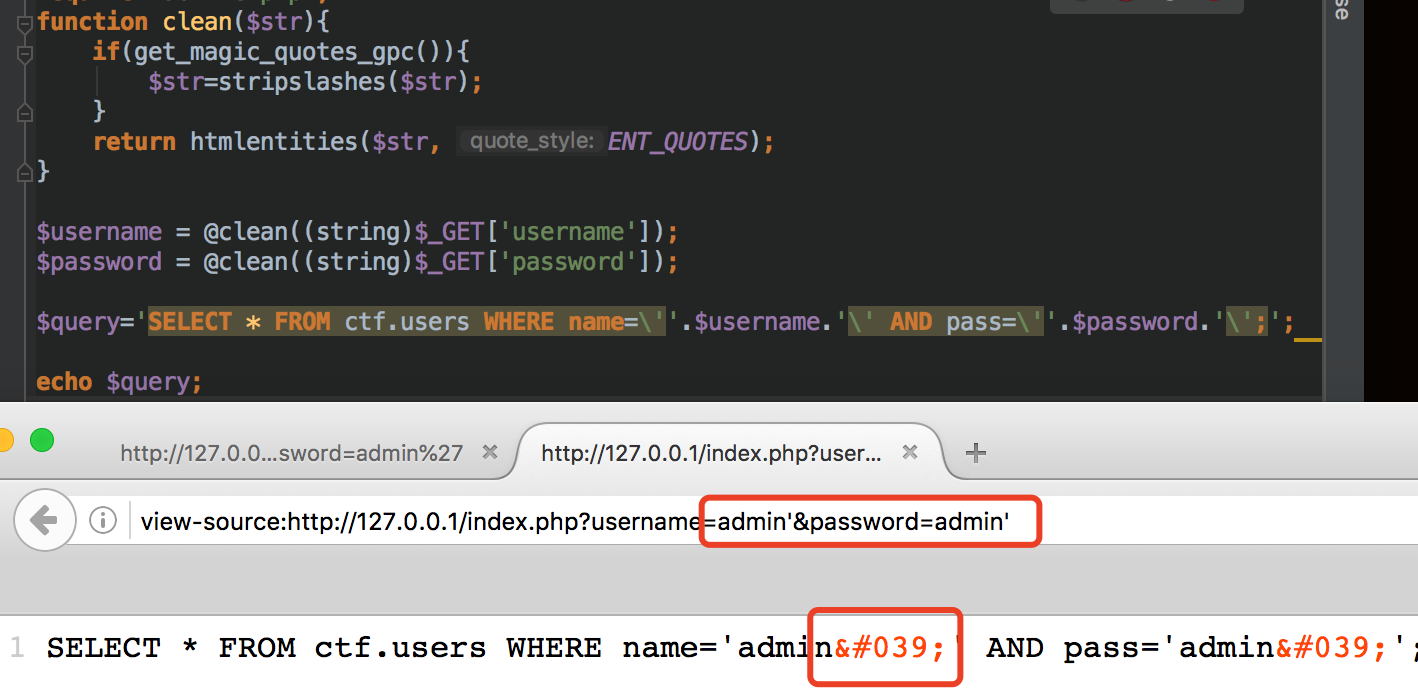Close the active index.php?user... tab
The image size is (1418, 690).
(x=909, y=453)
